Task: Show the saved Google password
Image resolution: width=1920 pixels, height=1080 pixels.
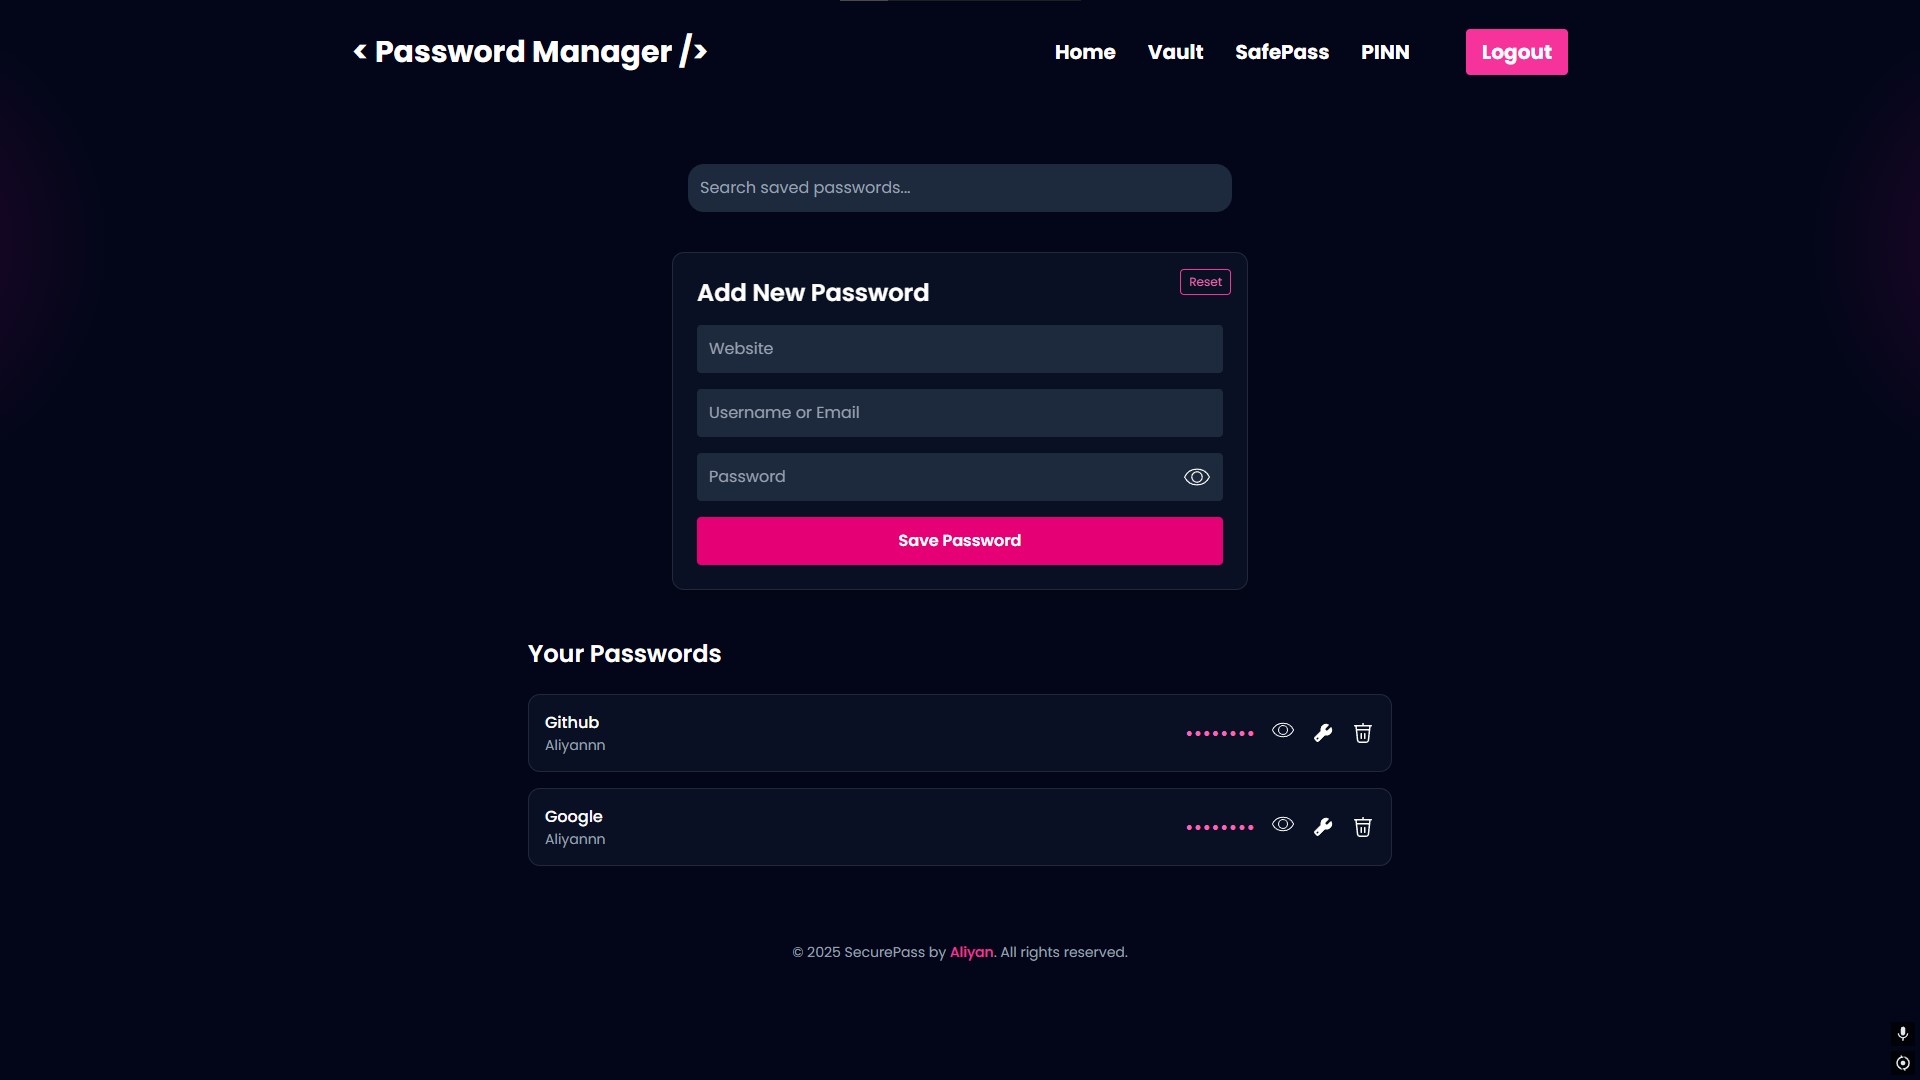Action: point(1281,824)
